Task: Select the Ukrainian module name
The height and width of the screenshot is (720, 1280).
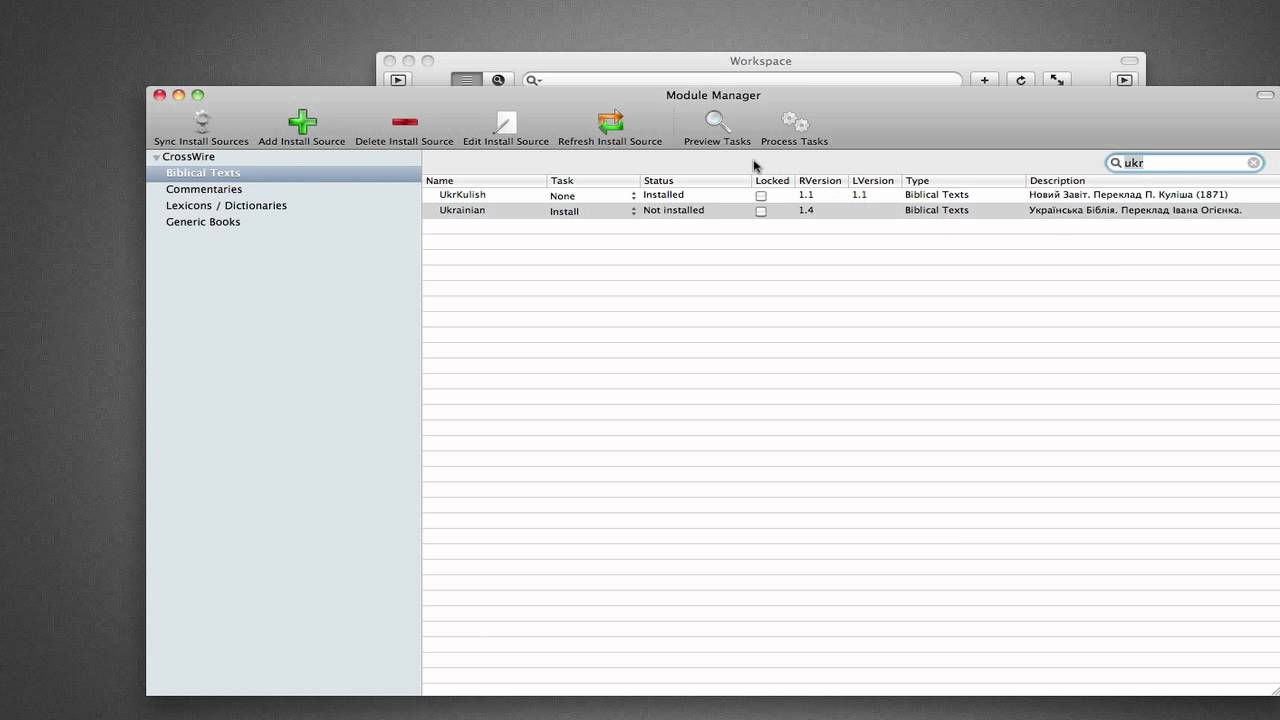Action: [462, 211]
